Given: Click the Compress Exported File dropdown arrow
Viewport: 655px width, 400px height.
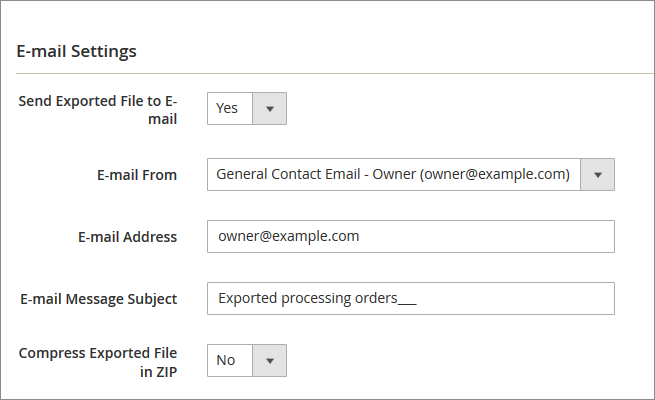Looking at the screenshot, I should pos(269,360).
